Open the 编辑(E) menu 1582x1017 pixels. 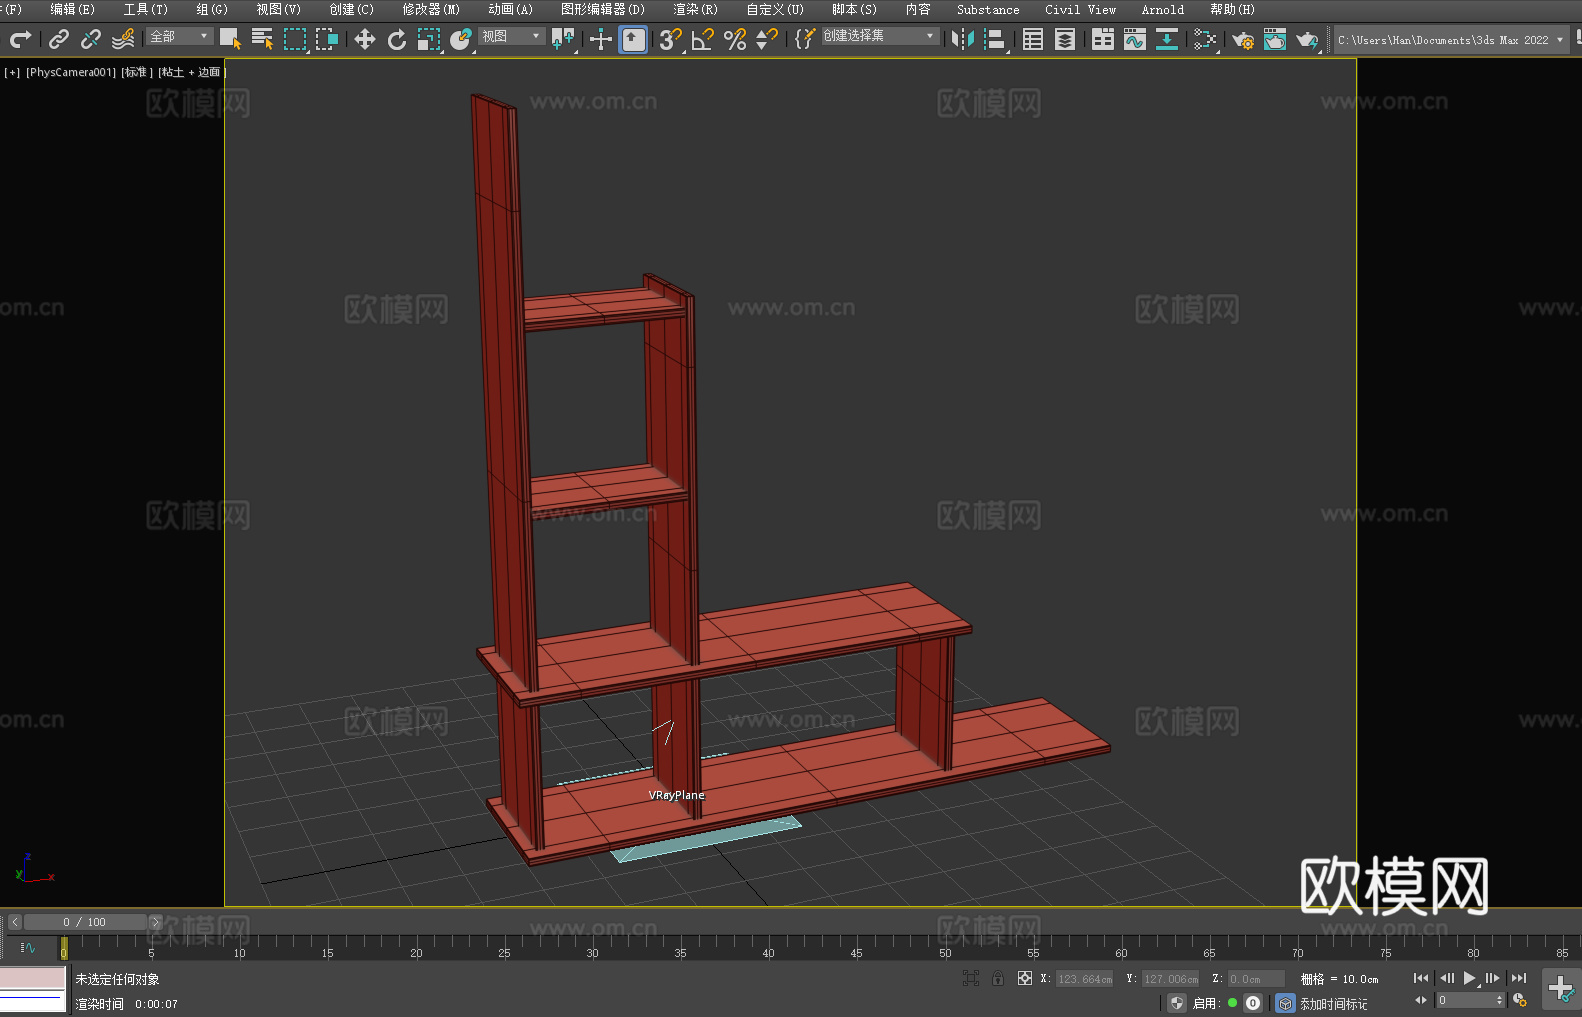72,9
